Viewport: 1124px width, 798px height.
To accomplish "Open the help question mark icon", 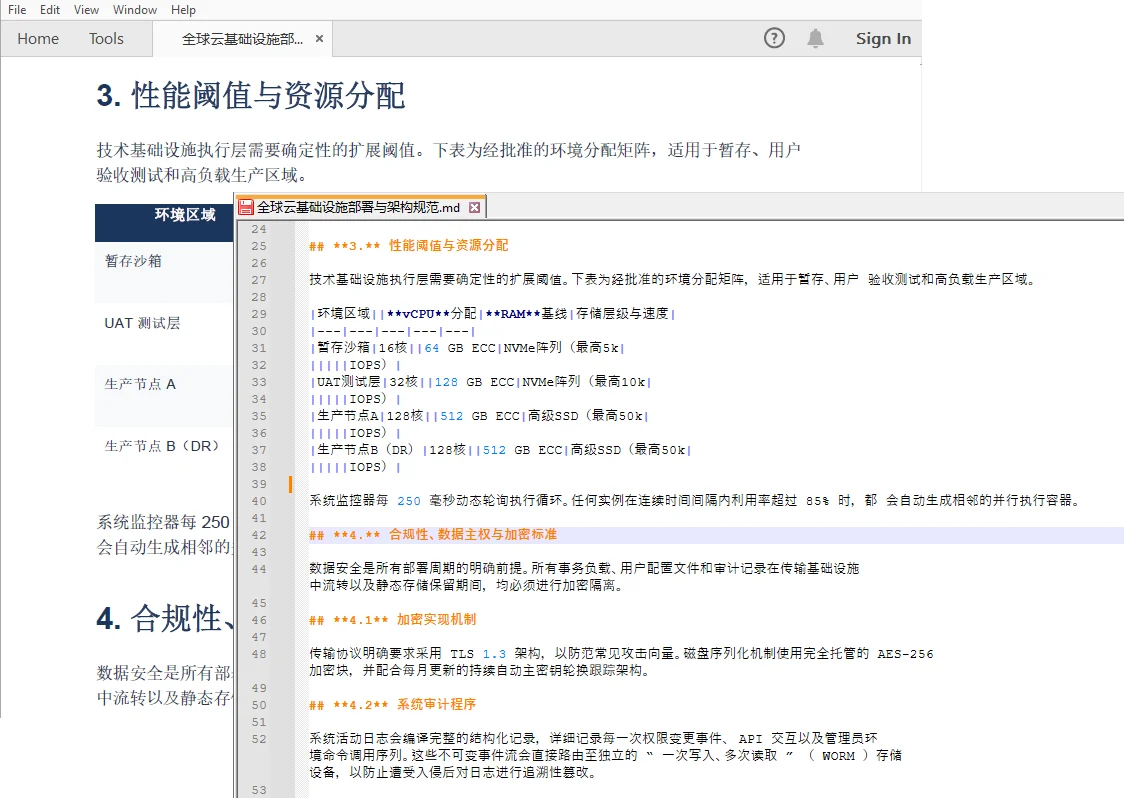I will click(774, 38).
